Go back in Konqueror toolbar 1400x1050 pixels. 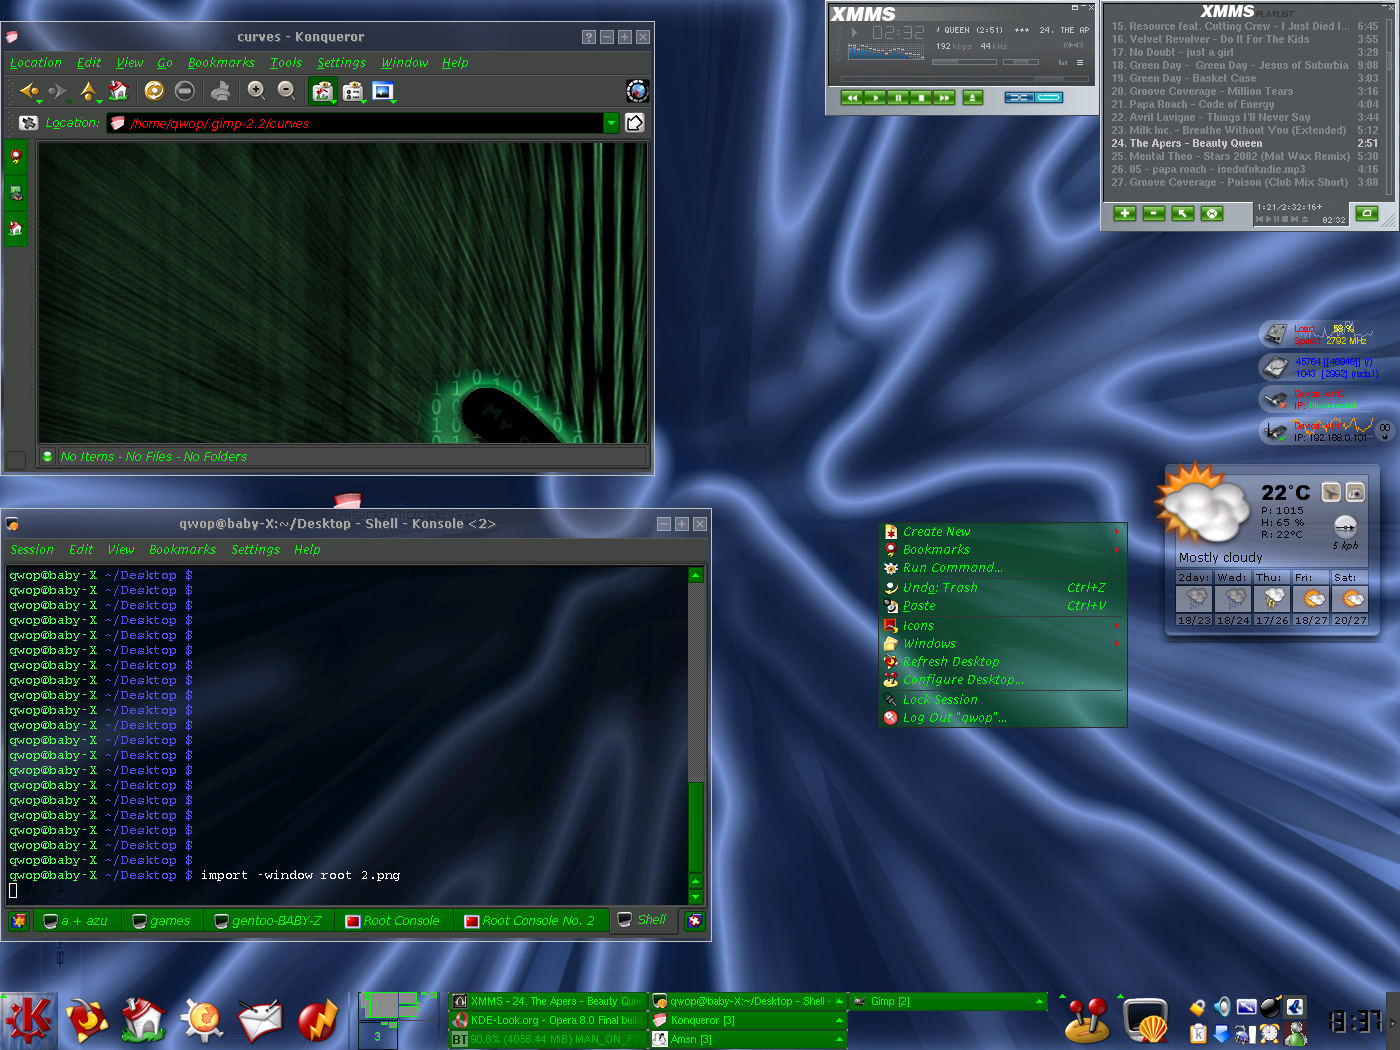pyautogui.click(x=27, y=91)
